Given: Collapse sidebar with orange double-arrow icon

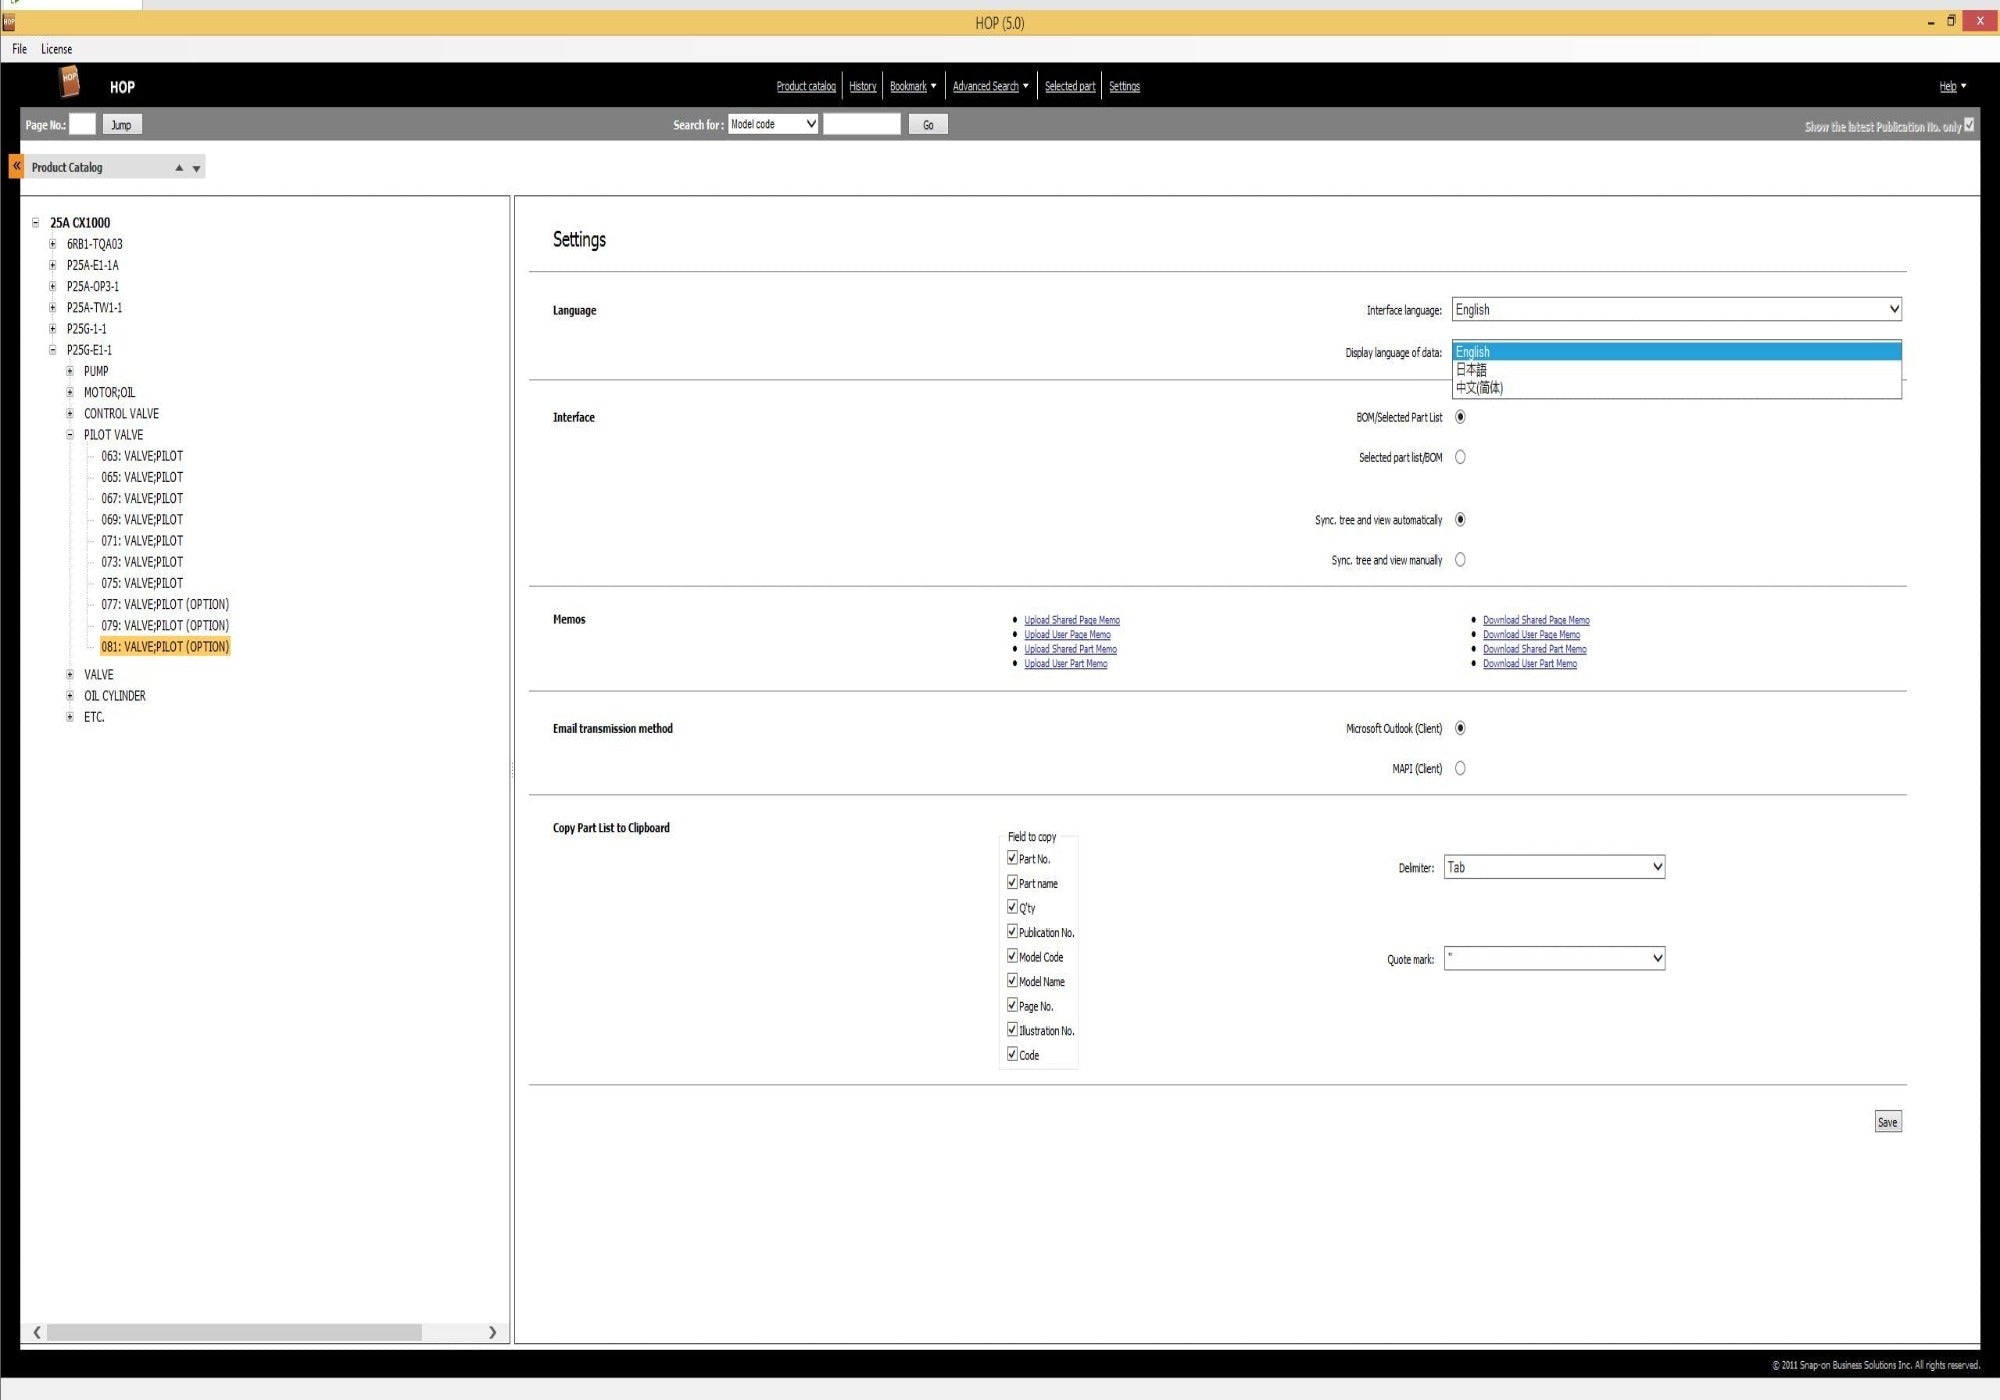Looking at the screenshot, I should (x=16, y=166).
